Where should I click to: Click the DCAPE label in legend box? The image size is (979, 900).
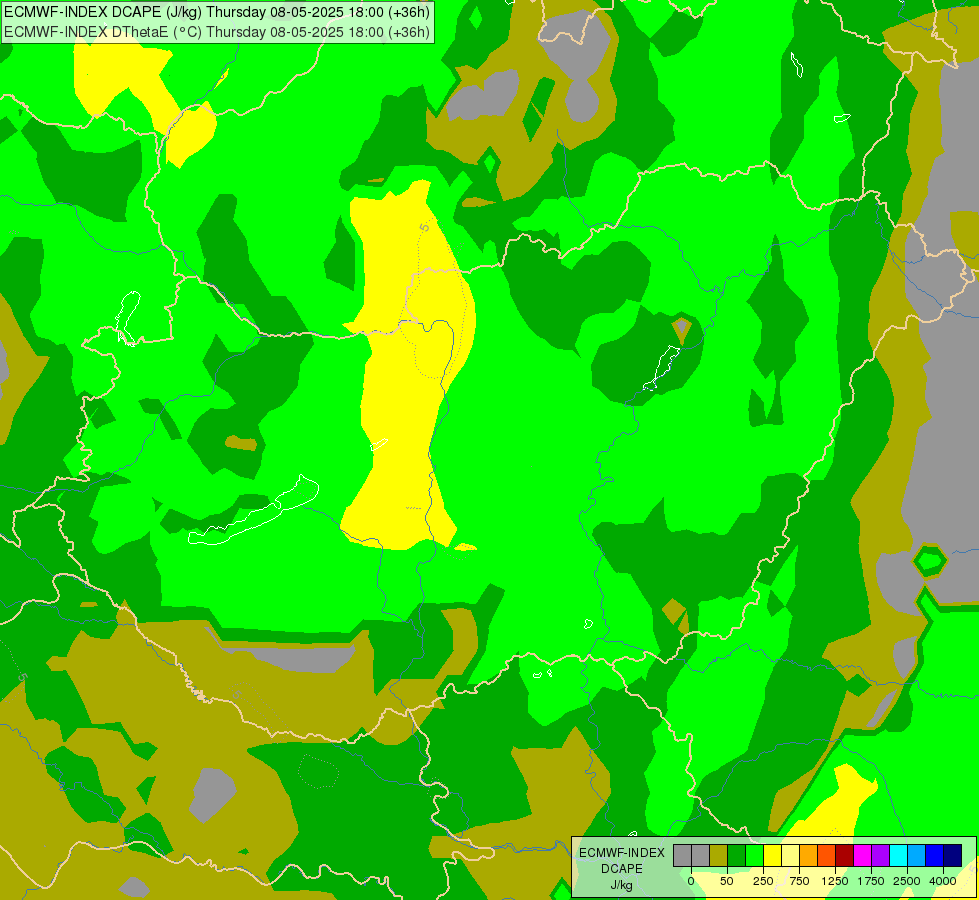(622, 869)
